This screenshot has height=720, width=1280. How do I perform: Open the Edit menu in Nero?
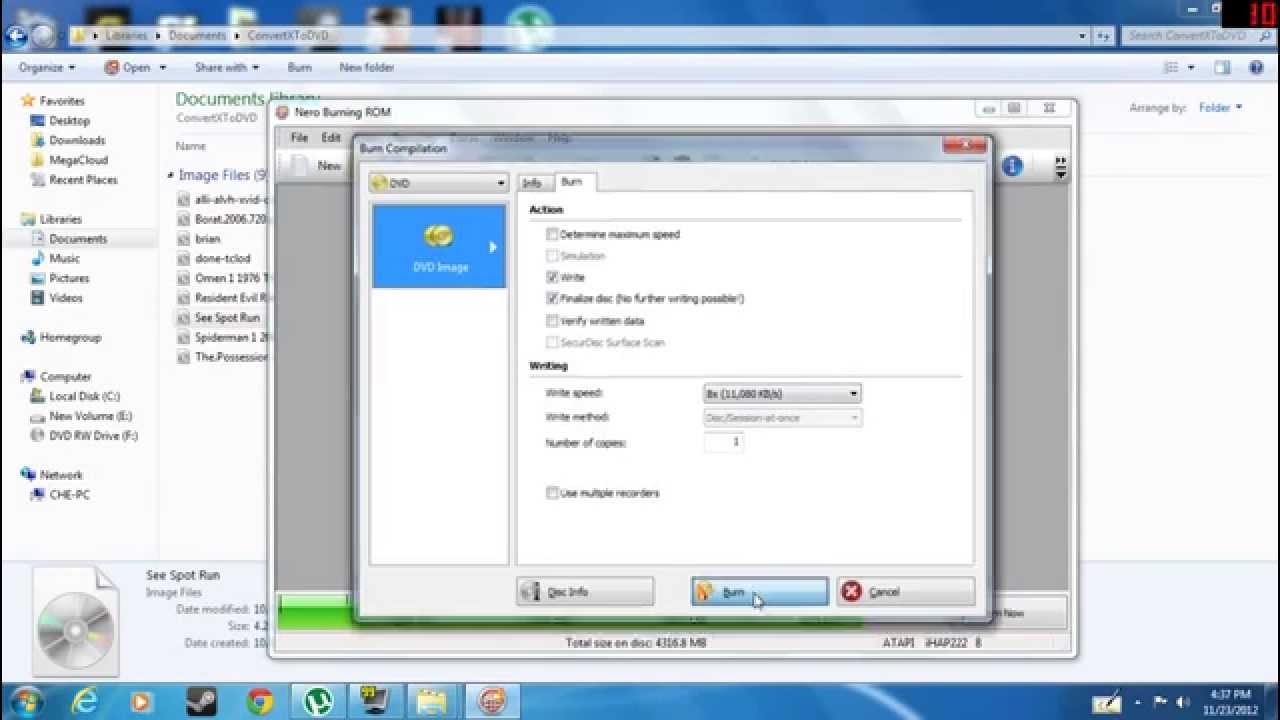pos(331,138)
